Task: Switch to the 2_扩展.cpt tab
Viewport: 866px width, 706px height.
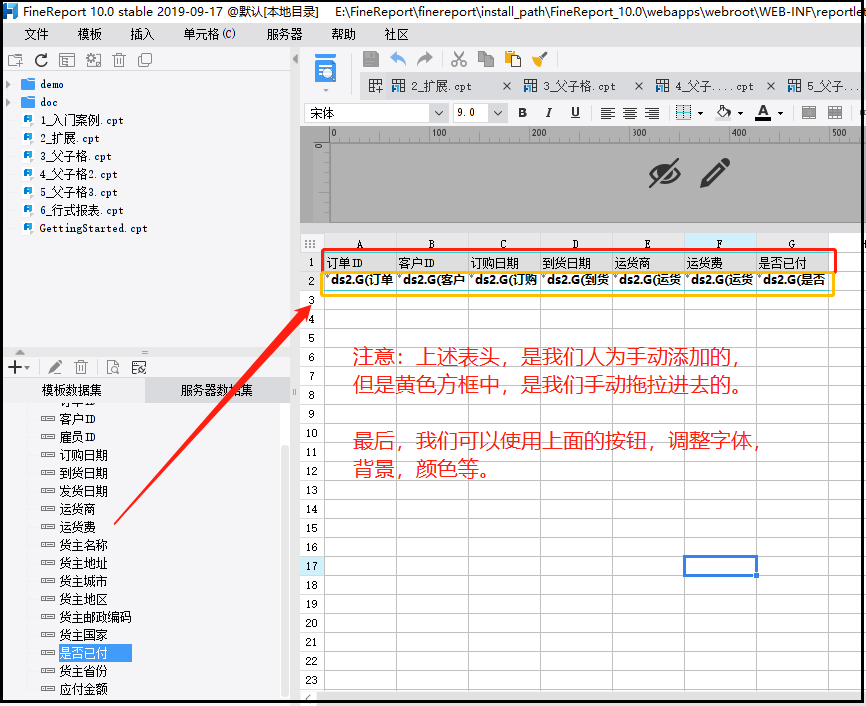Action: pyautogui.click(x=441, y=86)
